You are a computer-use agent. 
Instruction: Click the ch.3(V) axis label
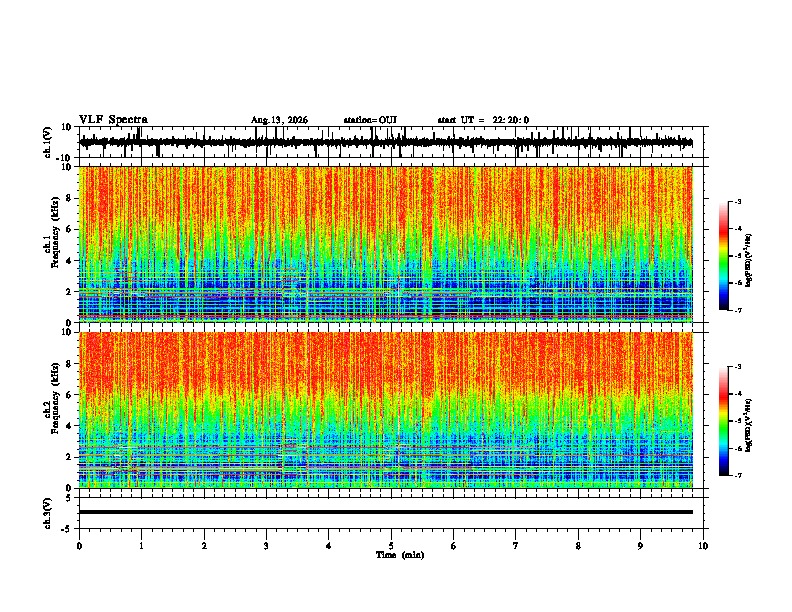(x=48, y=513)
